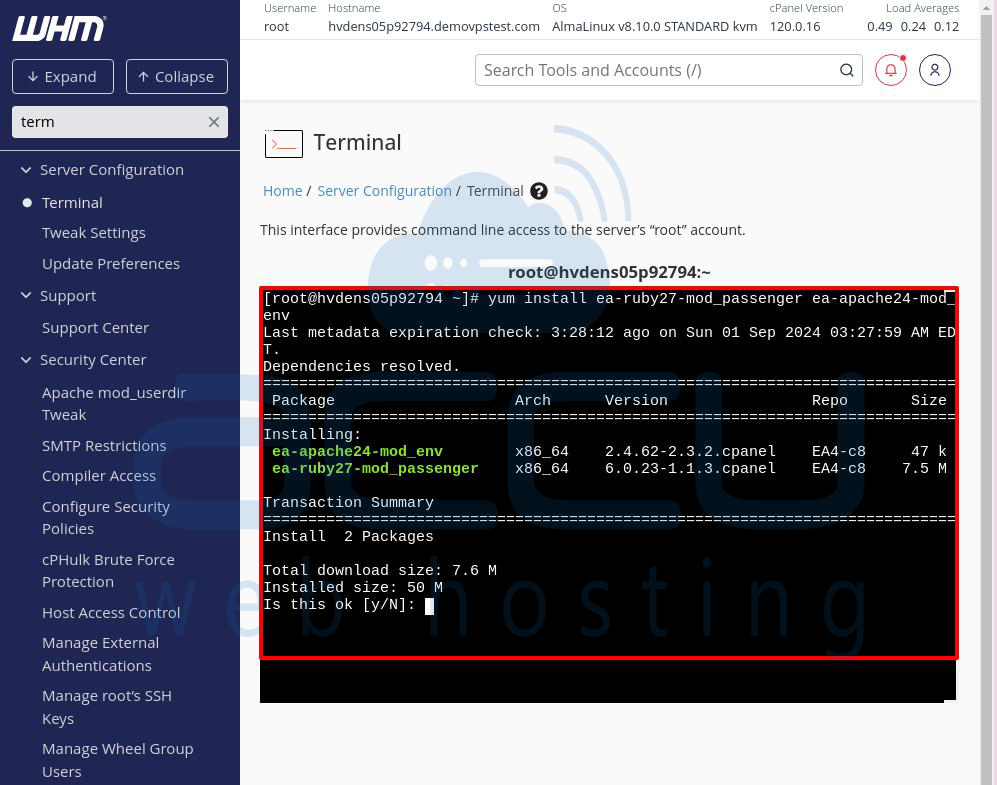Screen dimensions: 997x785
Task: Collapse all sidebar sections with Collapse button
Action: (x=177, y=77)
